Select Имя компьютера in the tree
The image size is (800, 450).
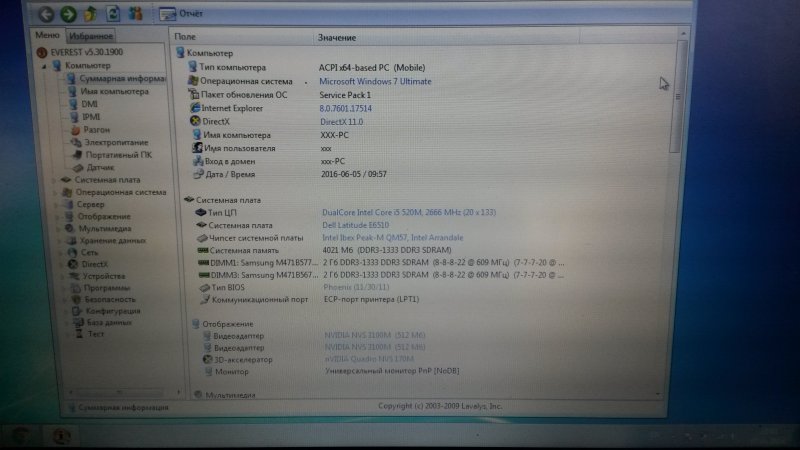114,91
